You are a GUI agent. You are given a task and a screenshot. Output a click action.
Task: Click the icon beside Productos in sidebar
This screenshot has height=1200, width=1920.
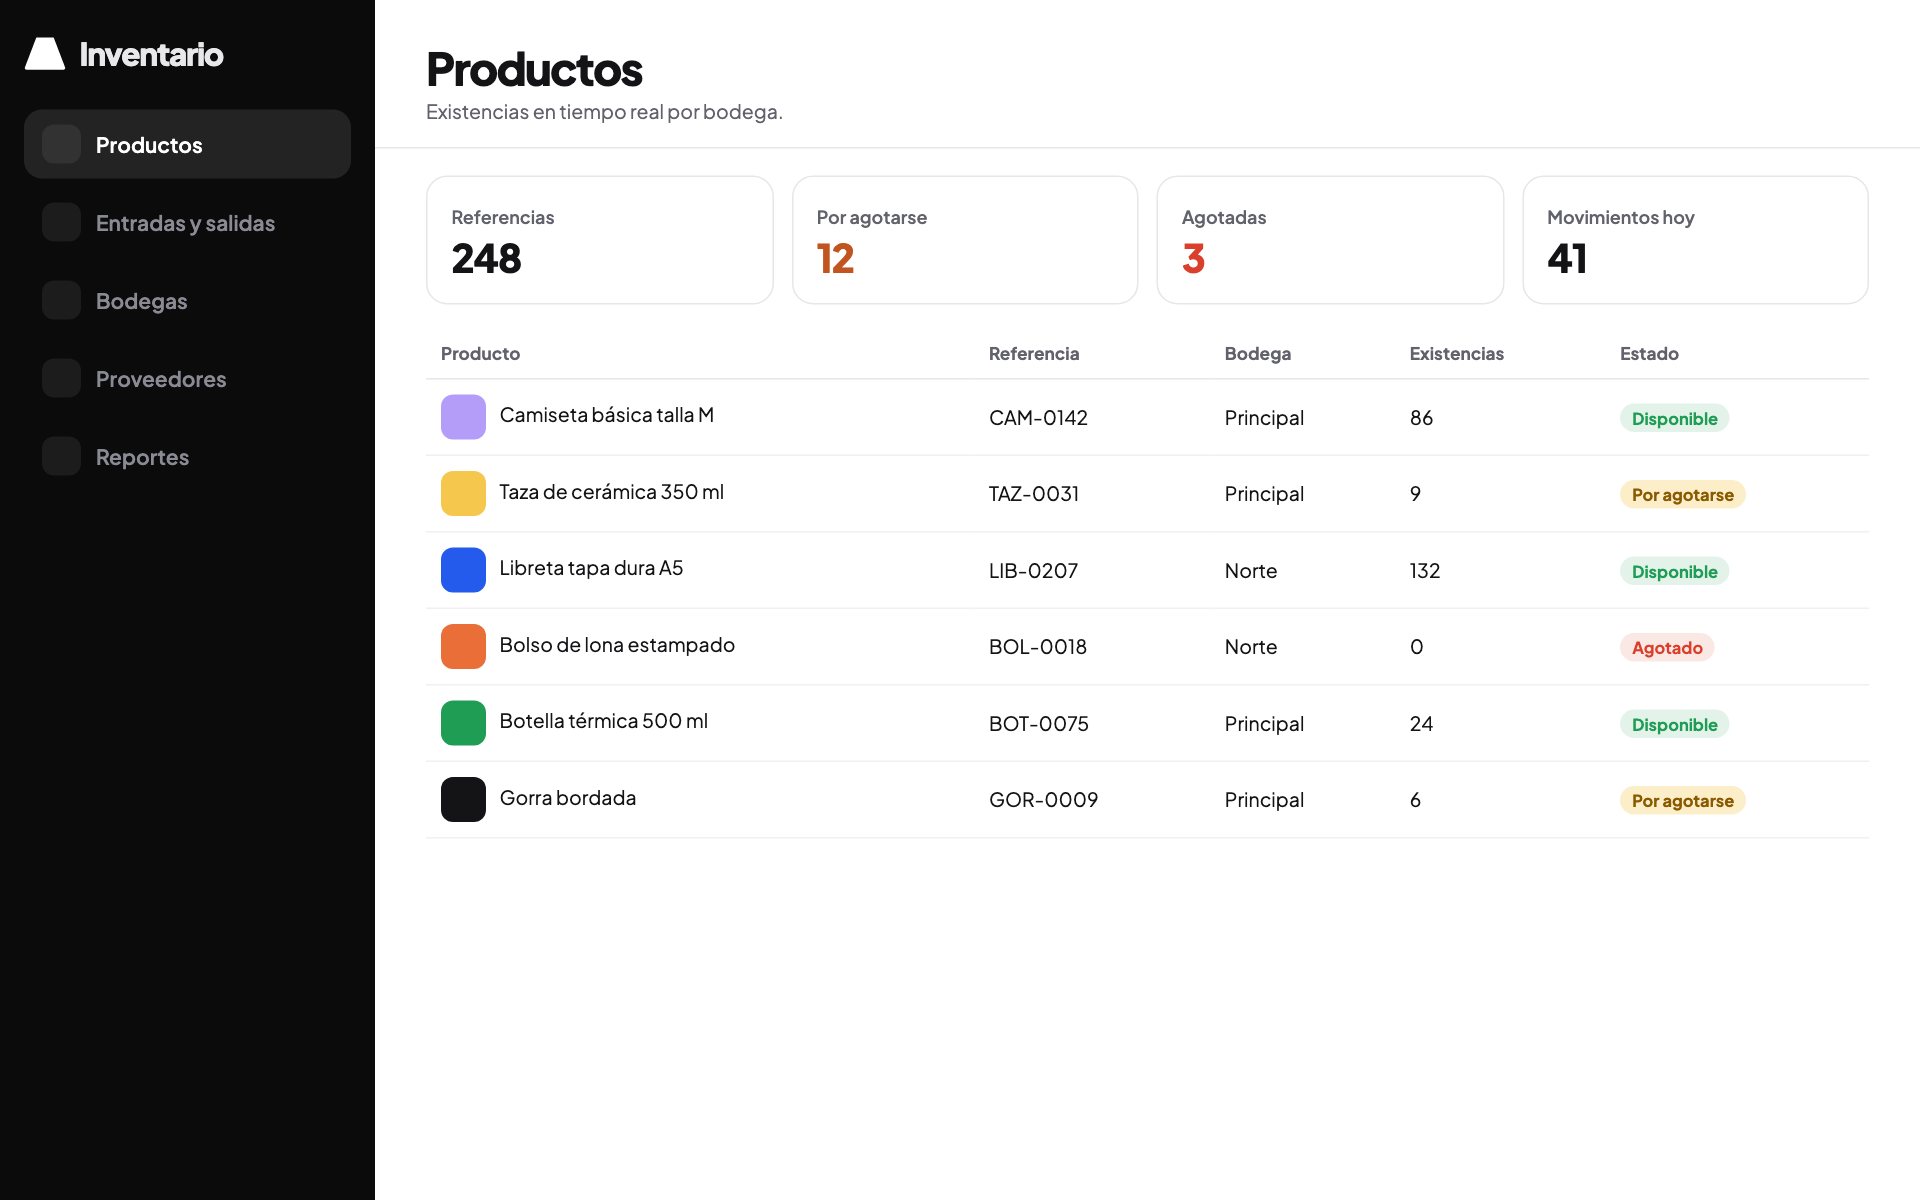61,144
